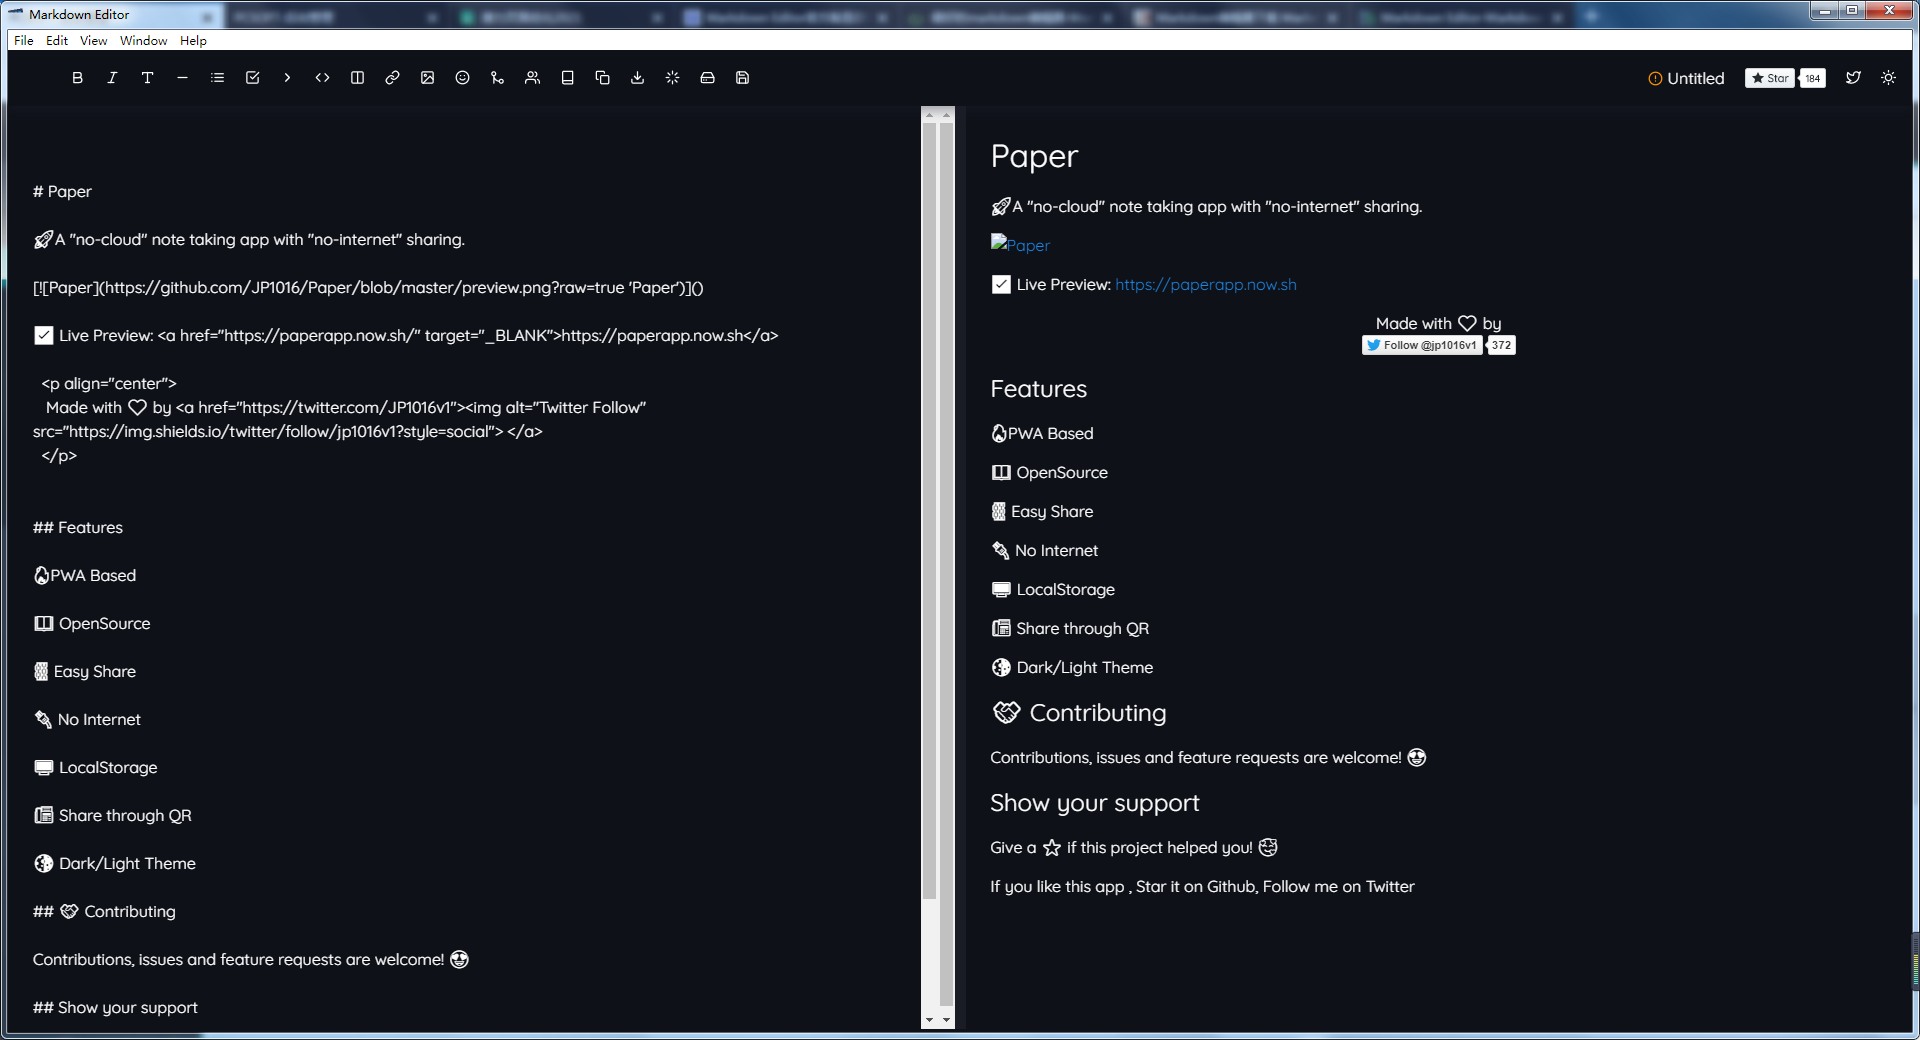Click the code brackets icon
The height and width of the screenshot is (1040, 1920).
(x=322, y=78)
